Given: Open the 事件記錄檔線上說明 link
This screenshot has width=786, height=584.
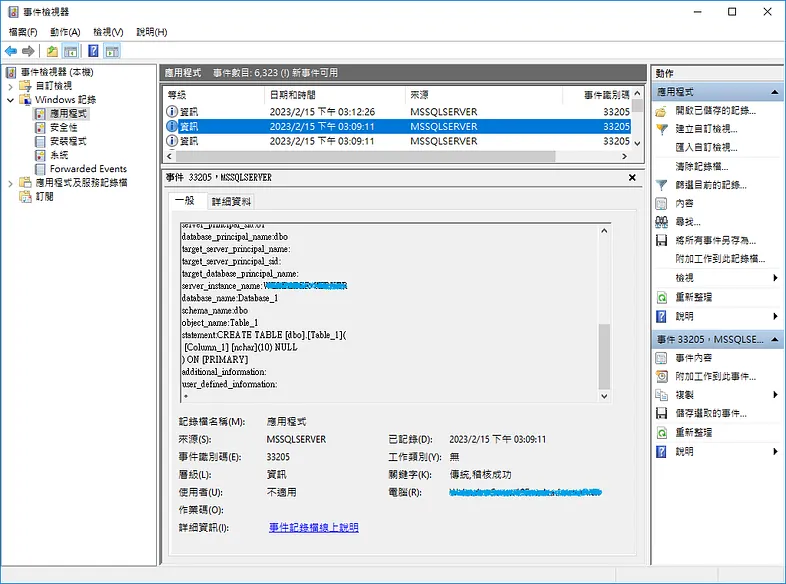Looking at the screenshot, I should pos(314,527).
